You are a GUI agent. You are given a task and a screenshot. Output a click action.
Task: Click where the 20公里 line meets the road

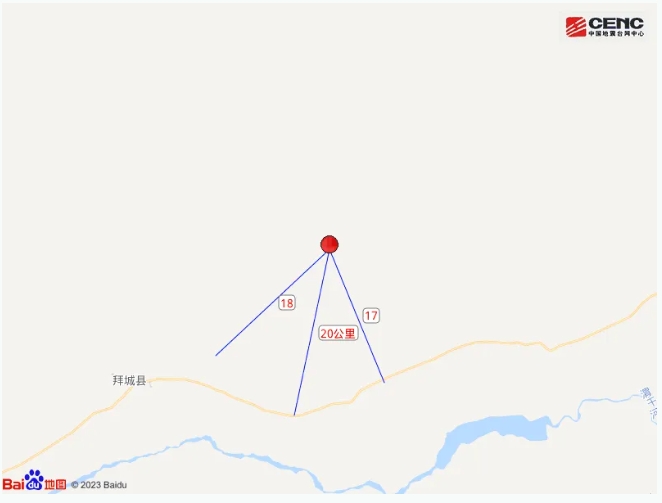pyautogui.click(x=294, y=416)
